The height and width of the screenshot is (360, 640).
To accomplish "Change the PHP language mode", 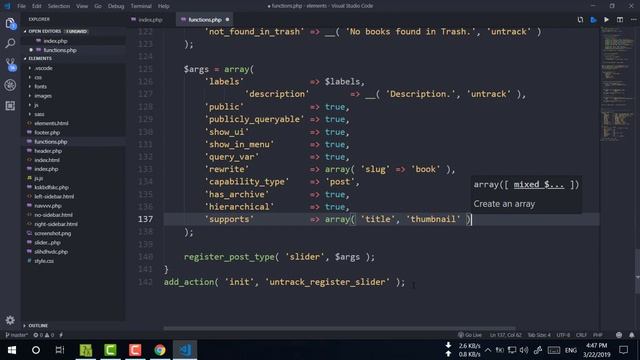I will tap(598, 335).
